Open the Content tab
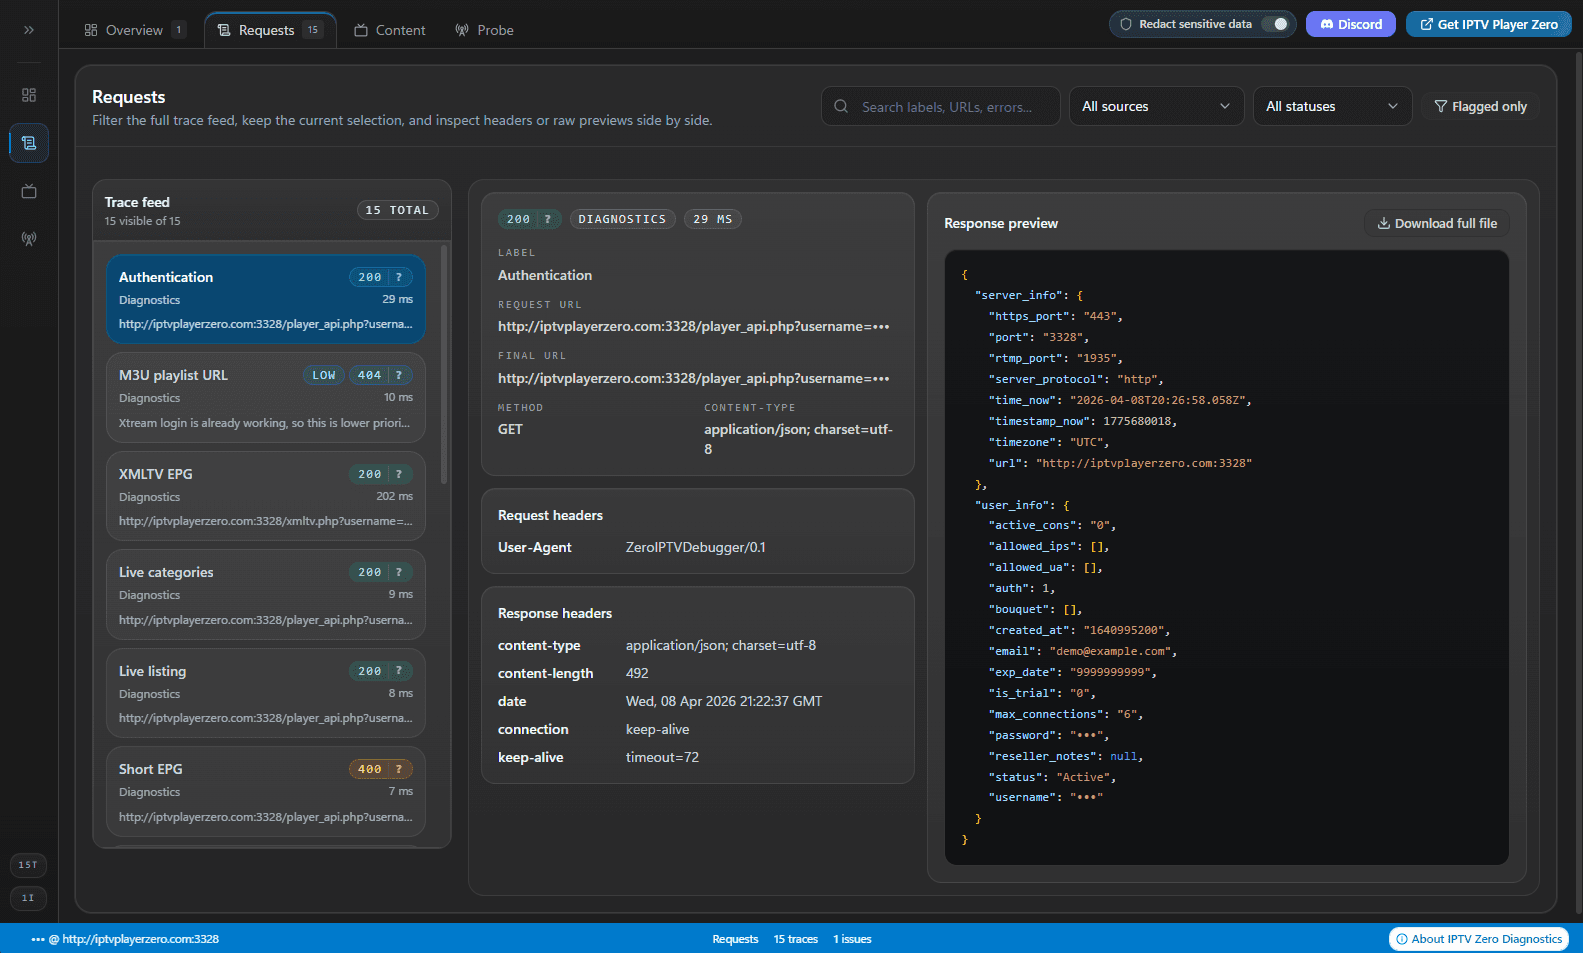 click(390, 30)
